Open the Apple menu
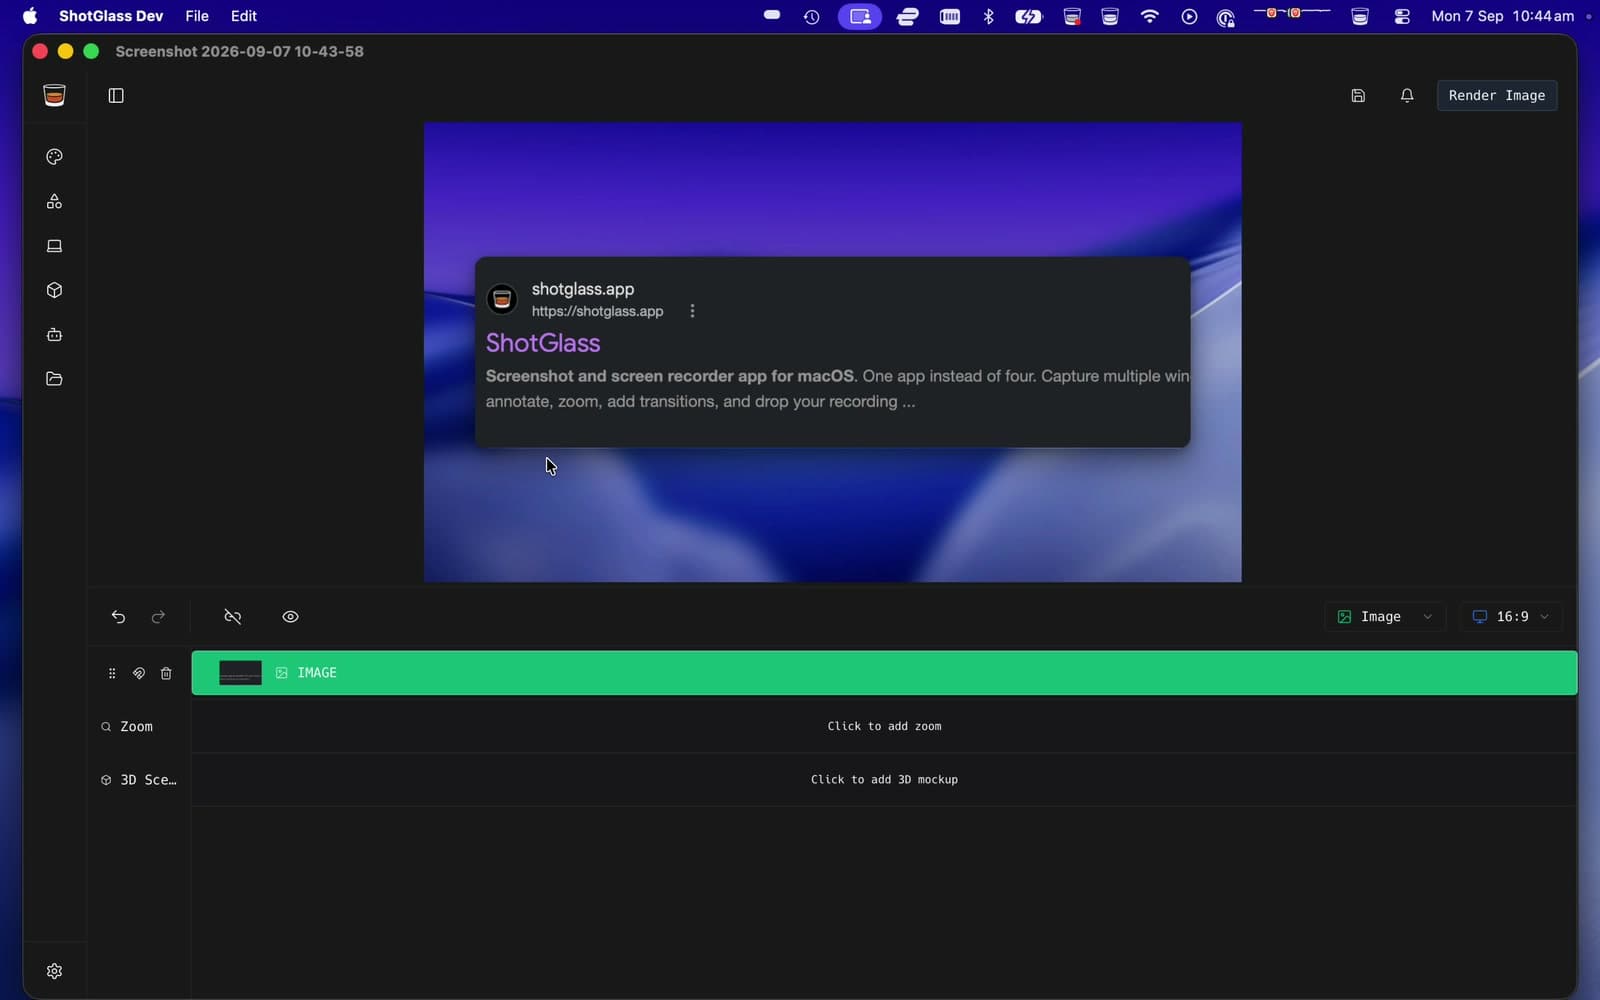This screenshot has height=1000, width=1600. (30, 16)
